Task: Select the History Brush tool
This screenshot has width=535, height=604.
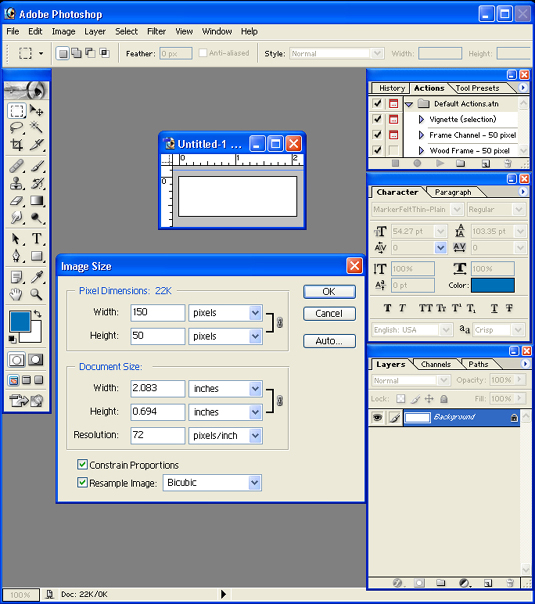Action: (x=37, y=183)
